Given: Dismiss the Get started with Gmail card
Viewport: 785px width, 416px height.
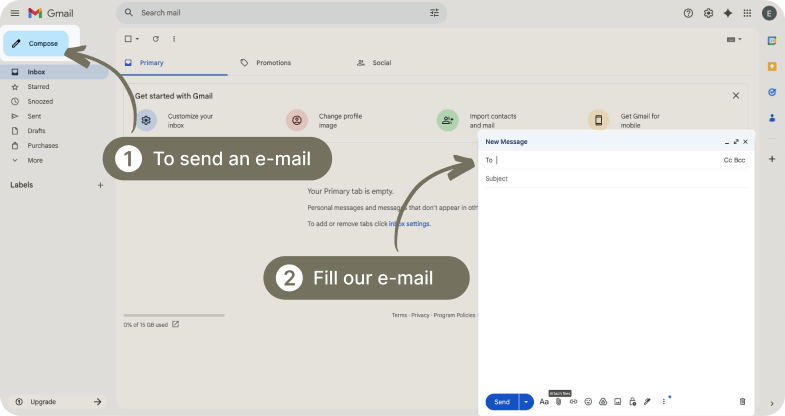Looking at the screenshot, I should (x=735, y=96).
